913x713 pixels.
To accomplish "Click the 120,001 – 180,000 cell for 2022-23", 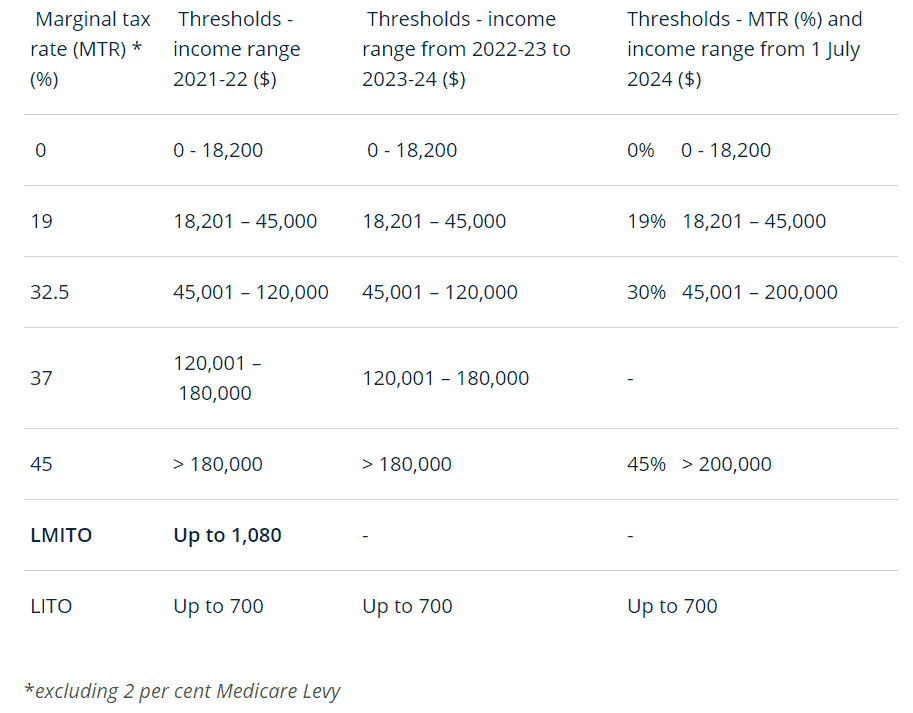I will [x=446, y=378].
